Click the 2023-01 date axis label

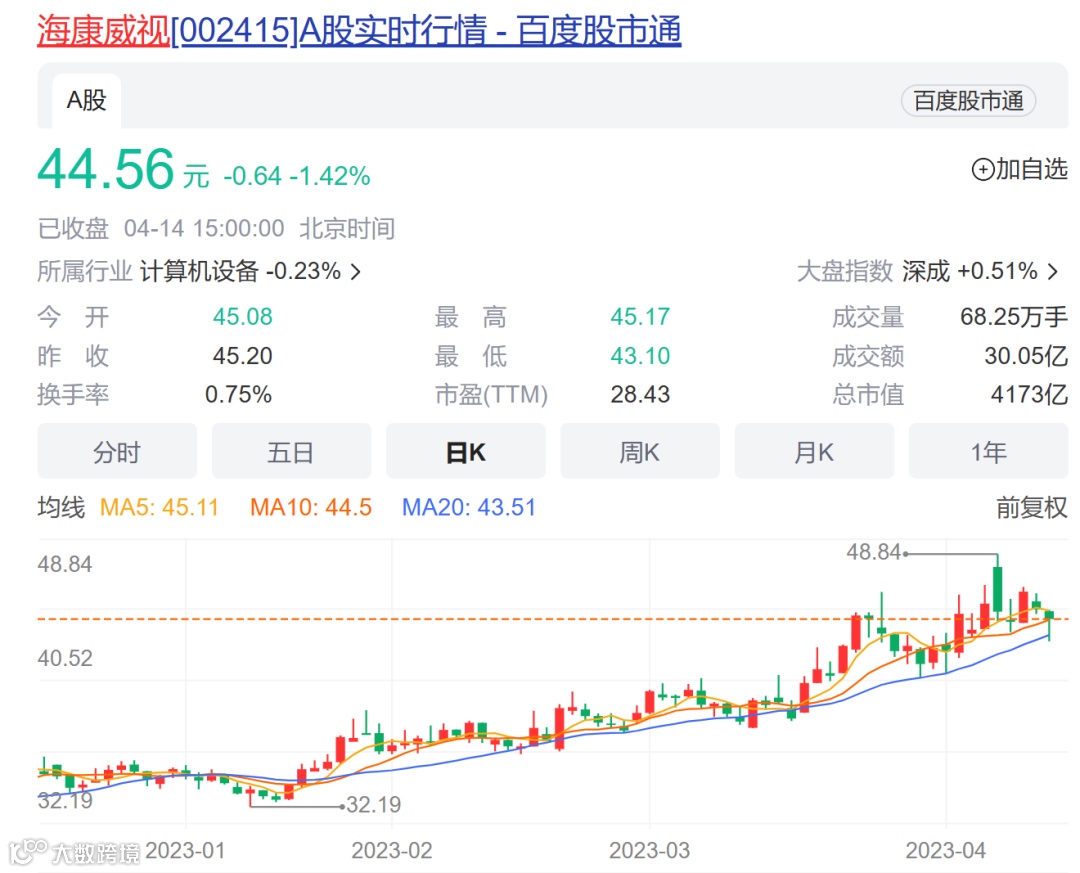pos(185,851)
